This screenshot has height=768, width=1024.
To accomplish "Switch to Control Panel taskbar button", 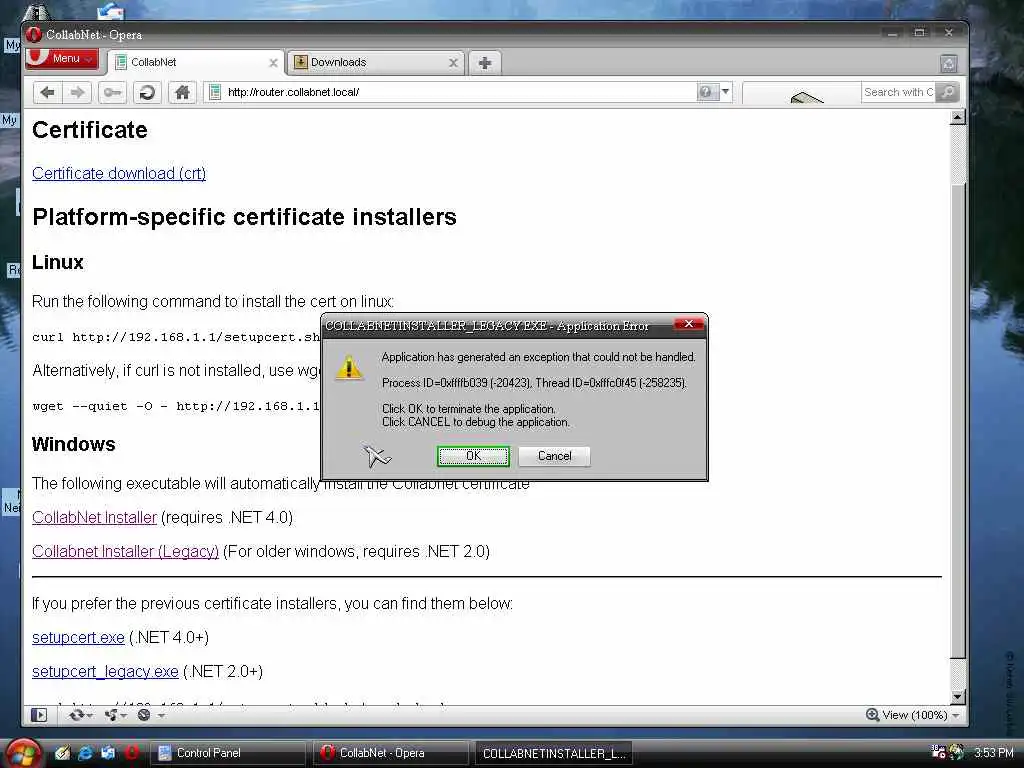I will coord(229,754).
